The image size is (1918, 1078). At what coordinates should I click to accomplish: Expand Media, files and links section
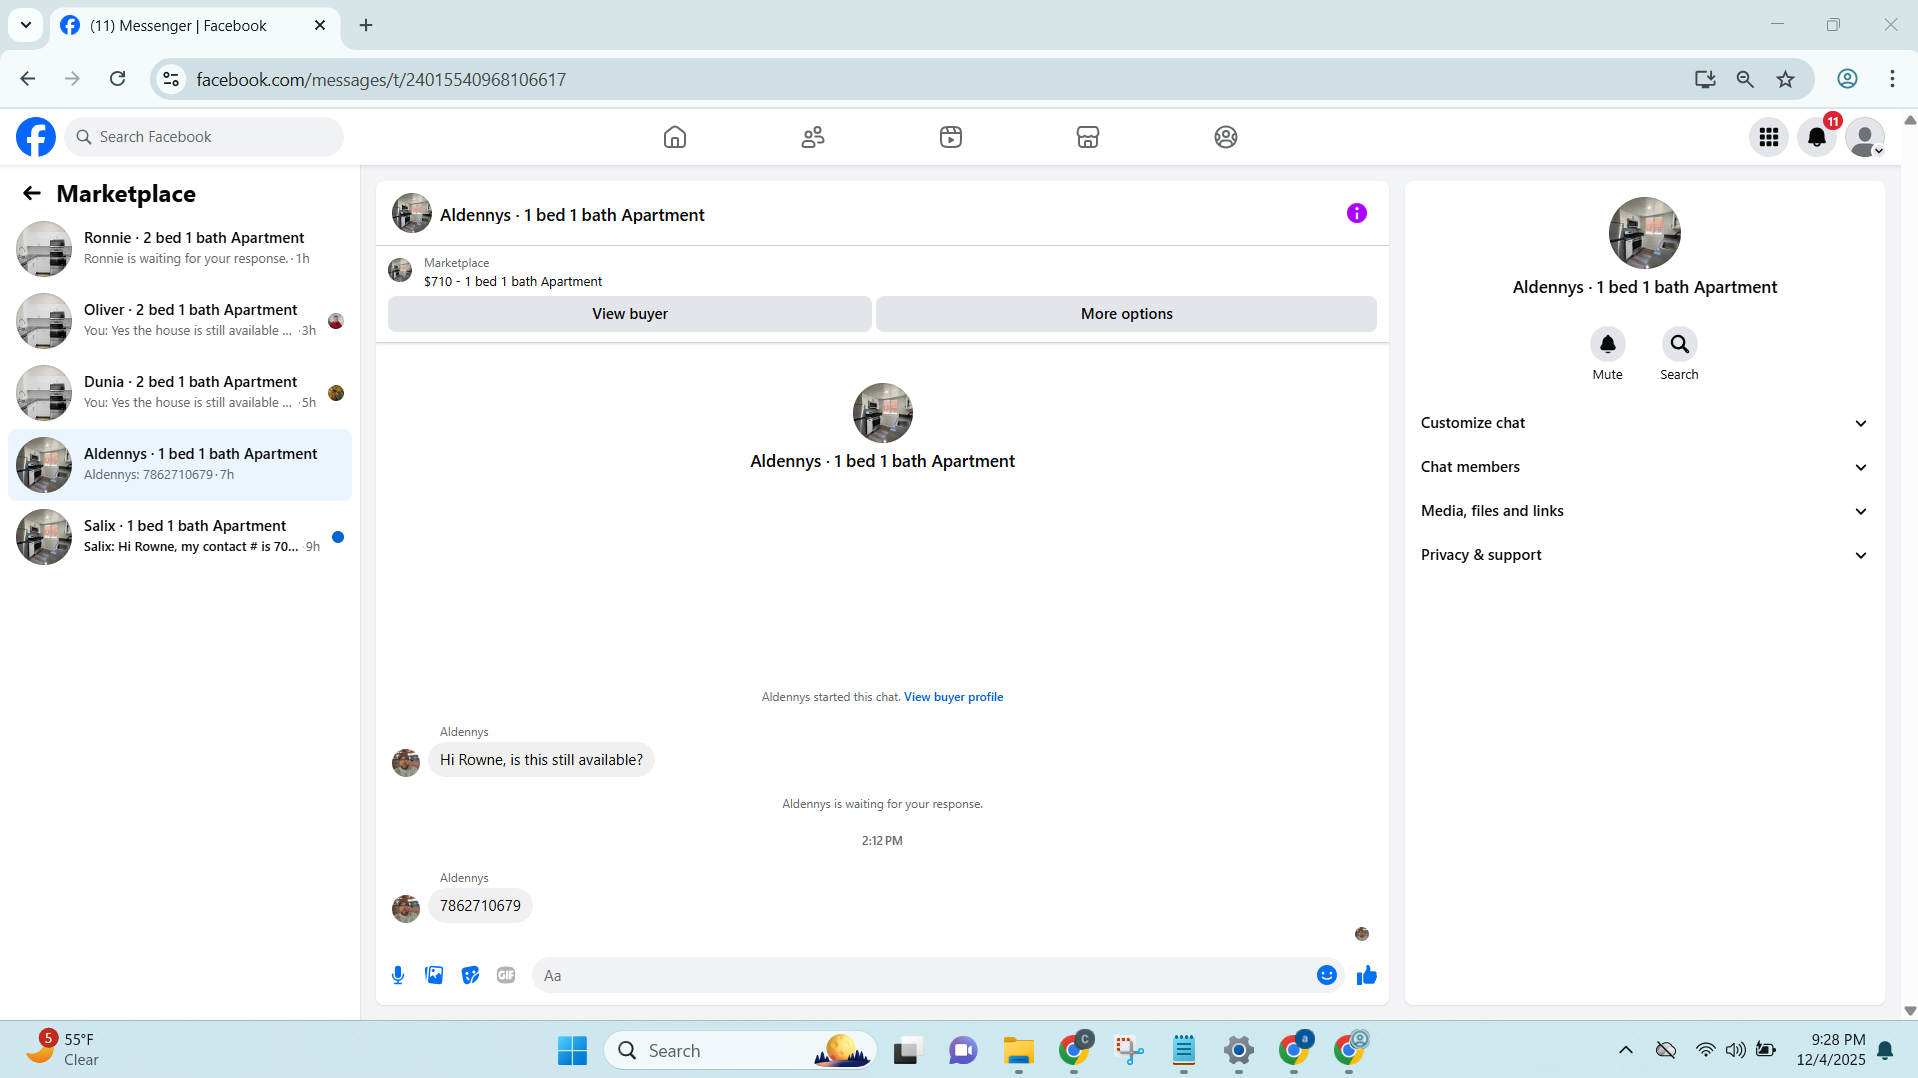pyautogui.click(x=1644, y=511)
